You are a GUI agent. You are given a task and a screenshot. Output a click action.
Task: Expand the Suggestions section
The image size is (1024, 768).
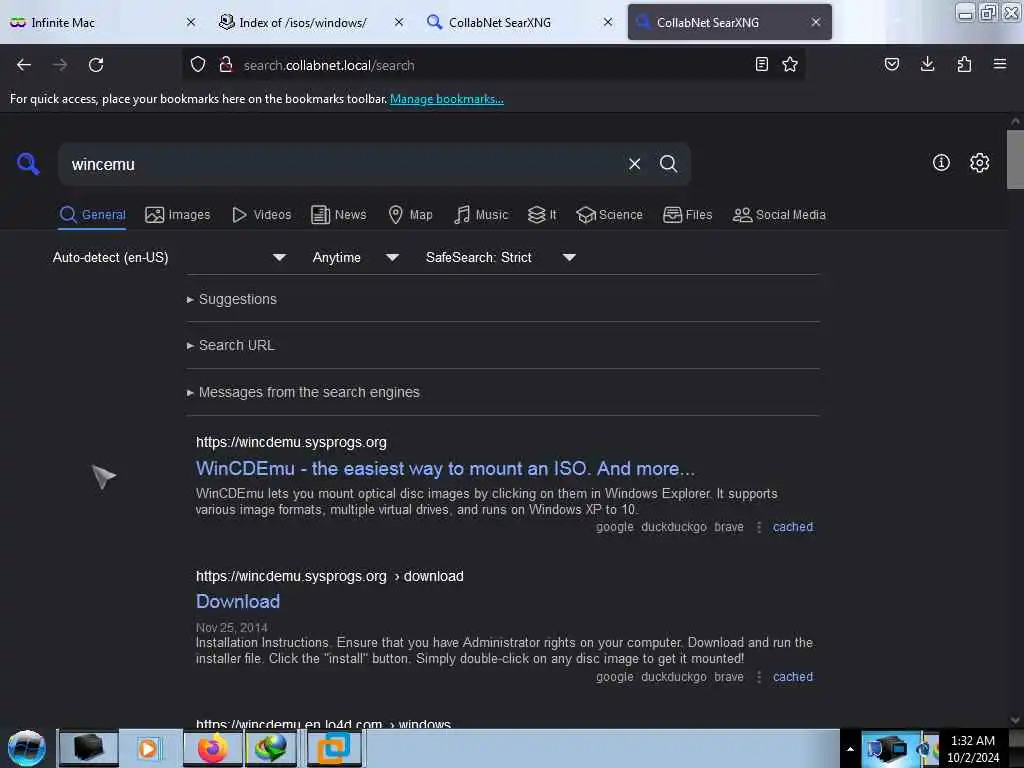(x=232, y=299)
